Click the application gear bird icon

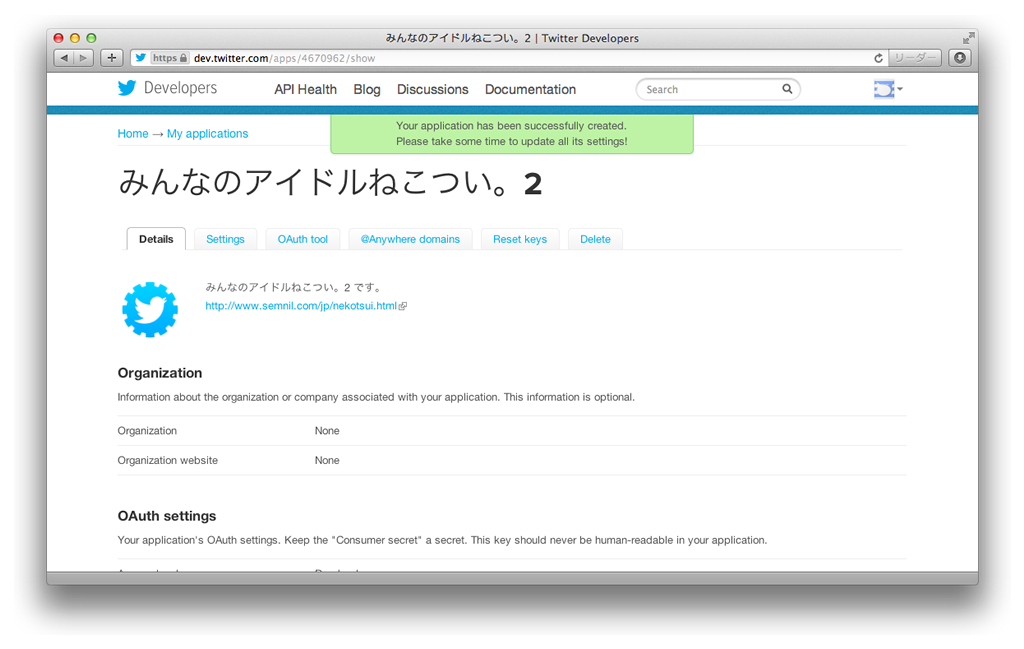coord(150,309)
